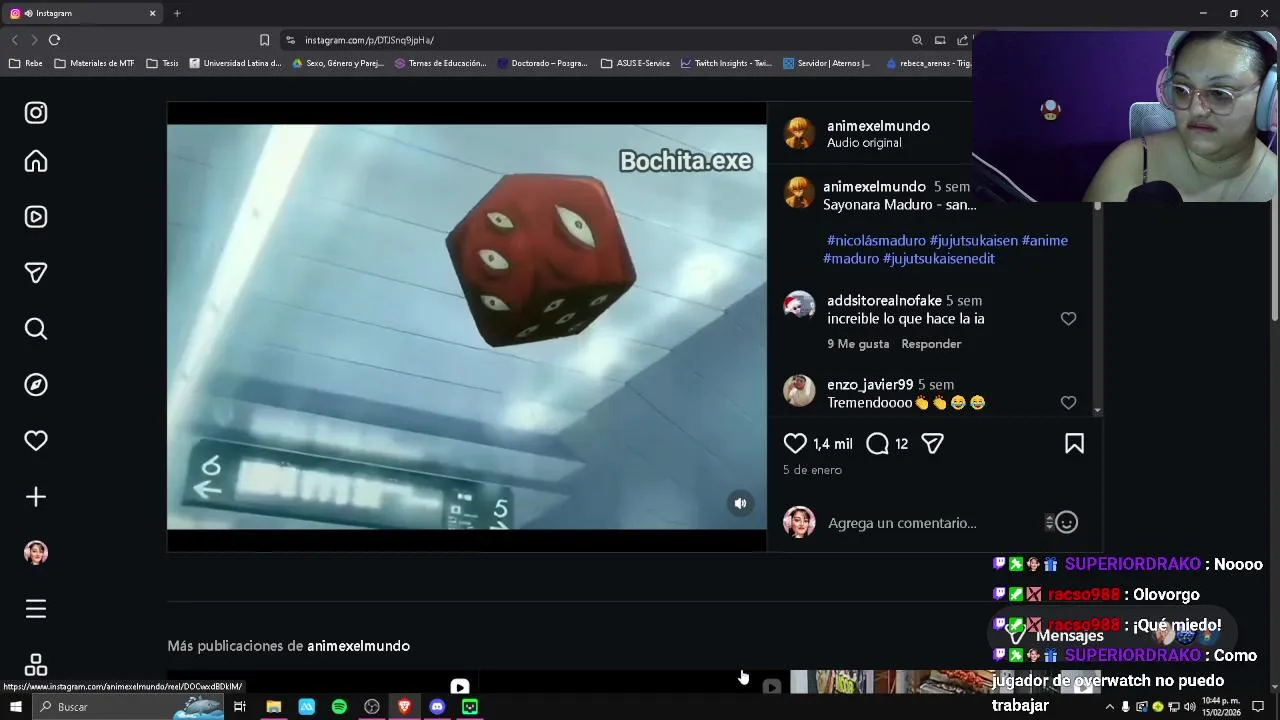The width and height of the screenshot is (1280, 720).
Task: Open enzo_javier99 profile username
Action: click(870, 385)
